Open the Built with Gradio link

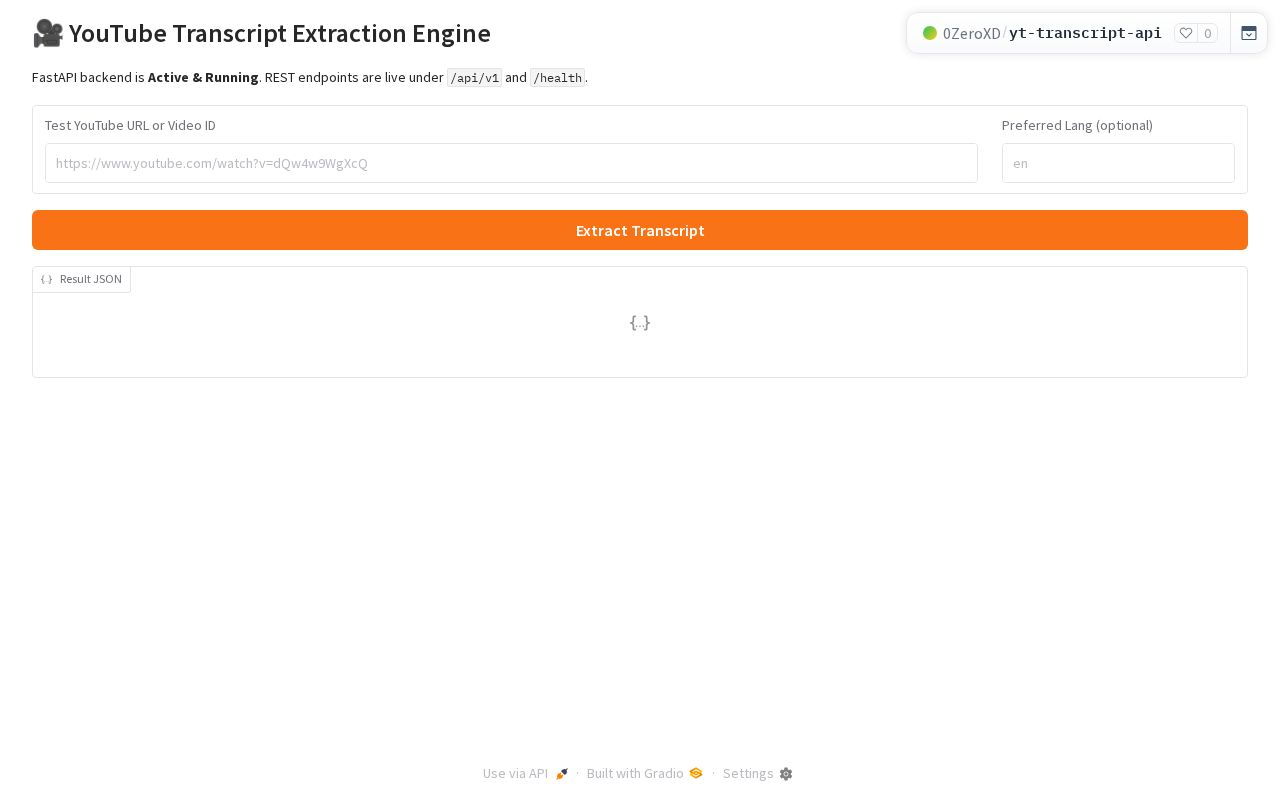pyautogui.click(x=645, y=773)
